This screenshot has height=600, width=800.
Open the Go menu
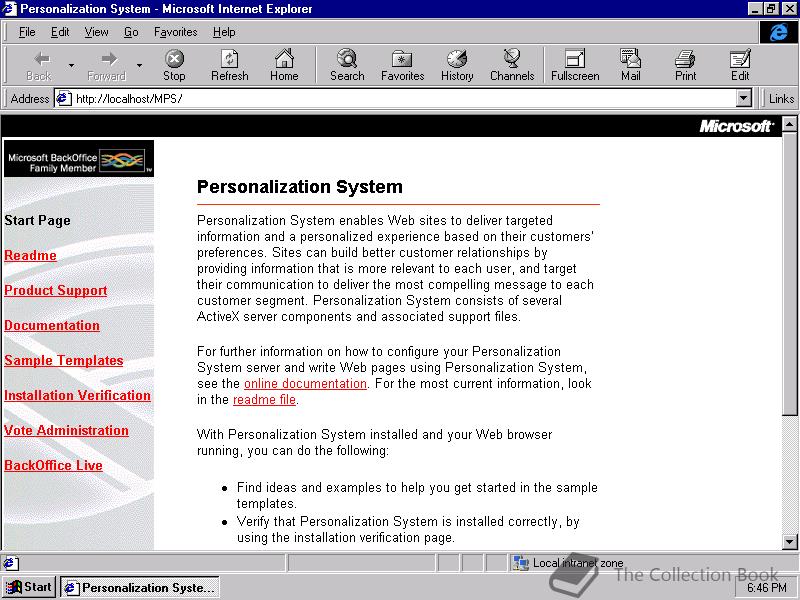click(131, 32)
